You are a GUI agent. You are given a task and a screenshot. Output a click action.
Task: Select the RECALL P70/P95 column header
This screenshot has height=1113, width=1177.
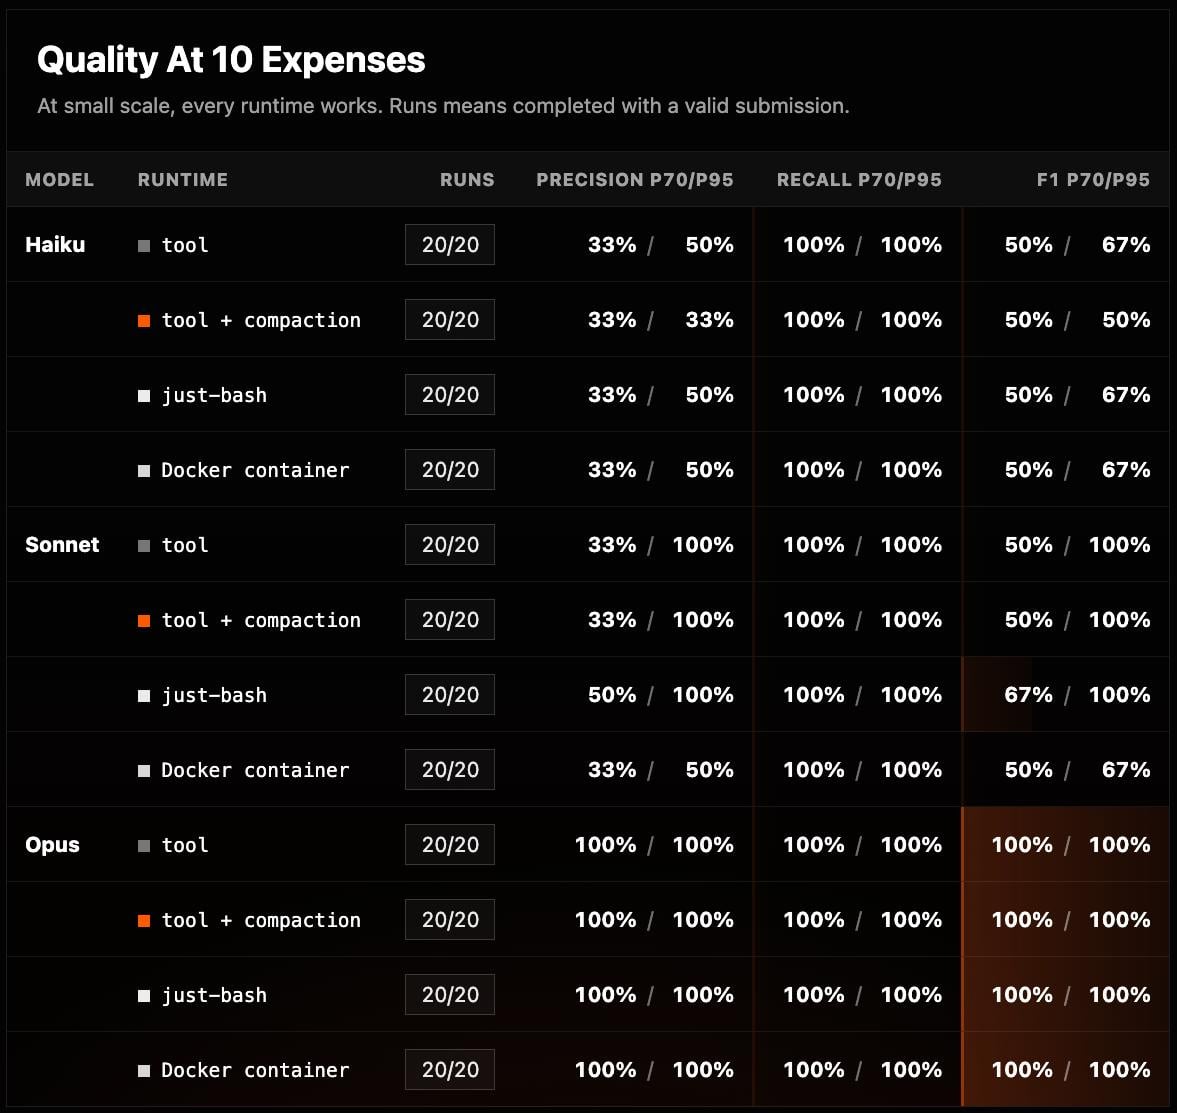[859, 179]
